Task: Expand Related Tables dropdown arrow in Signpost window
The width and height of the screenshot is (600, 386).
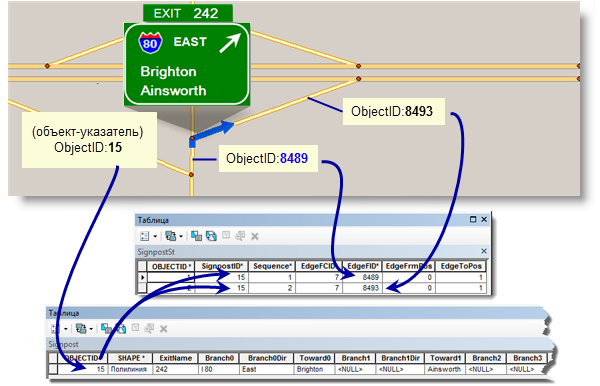Action: [91, 329]
